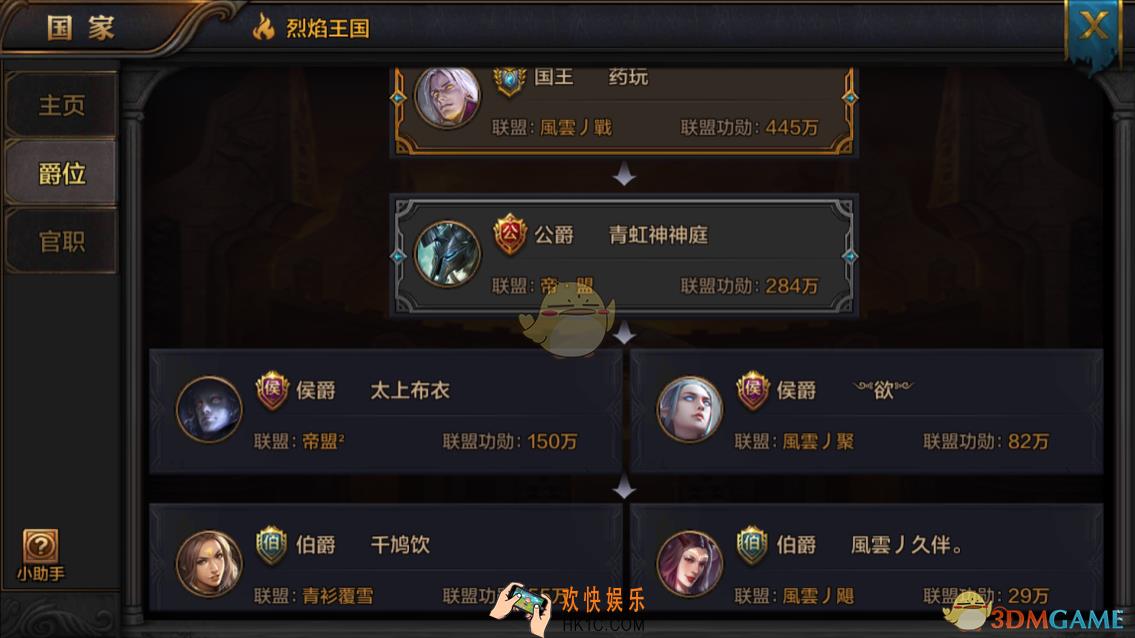Click the arrow below the king card

[x=624, y=175]
